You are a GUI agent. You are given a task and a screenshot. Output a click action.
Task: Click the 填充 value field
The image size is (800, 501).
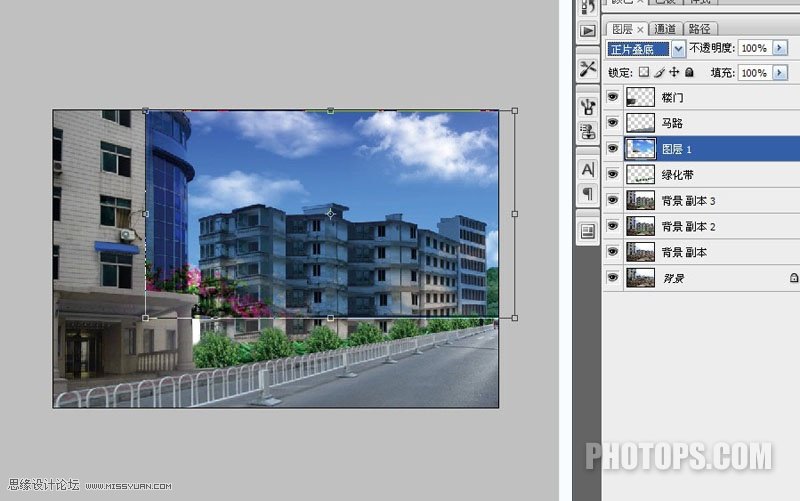point(754,73)
